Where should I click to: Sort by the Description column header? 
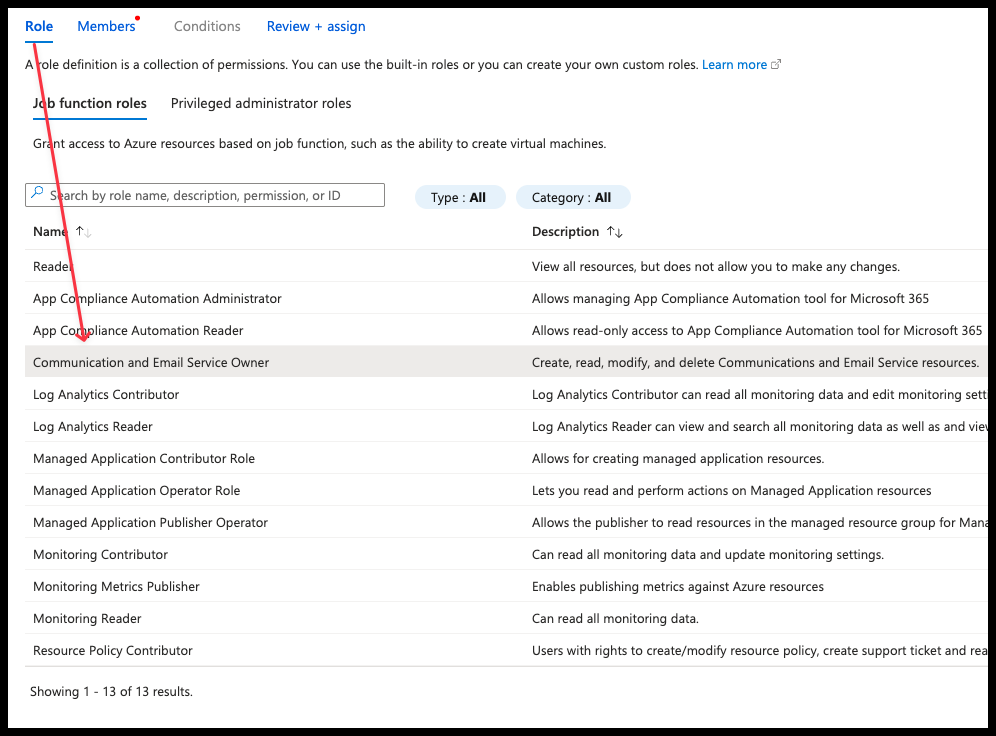[565, 232]
